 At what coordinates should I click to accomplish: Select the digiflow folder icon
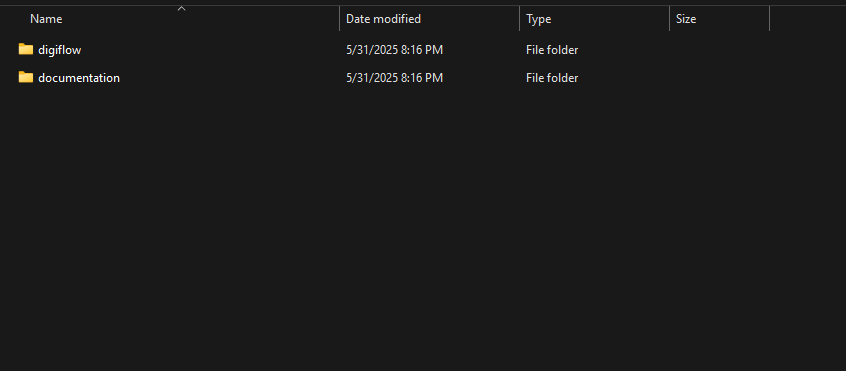coord(25,50)
